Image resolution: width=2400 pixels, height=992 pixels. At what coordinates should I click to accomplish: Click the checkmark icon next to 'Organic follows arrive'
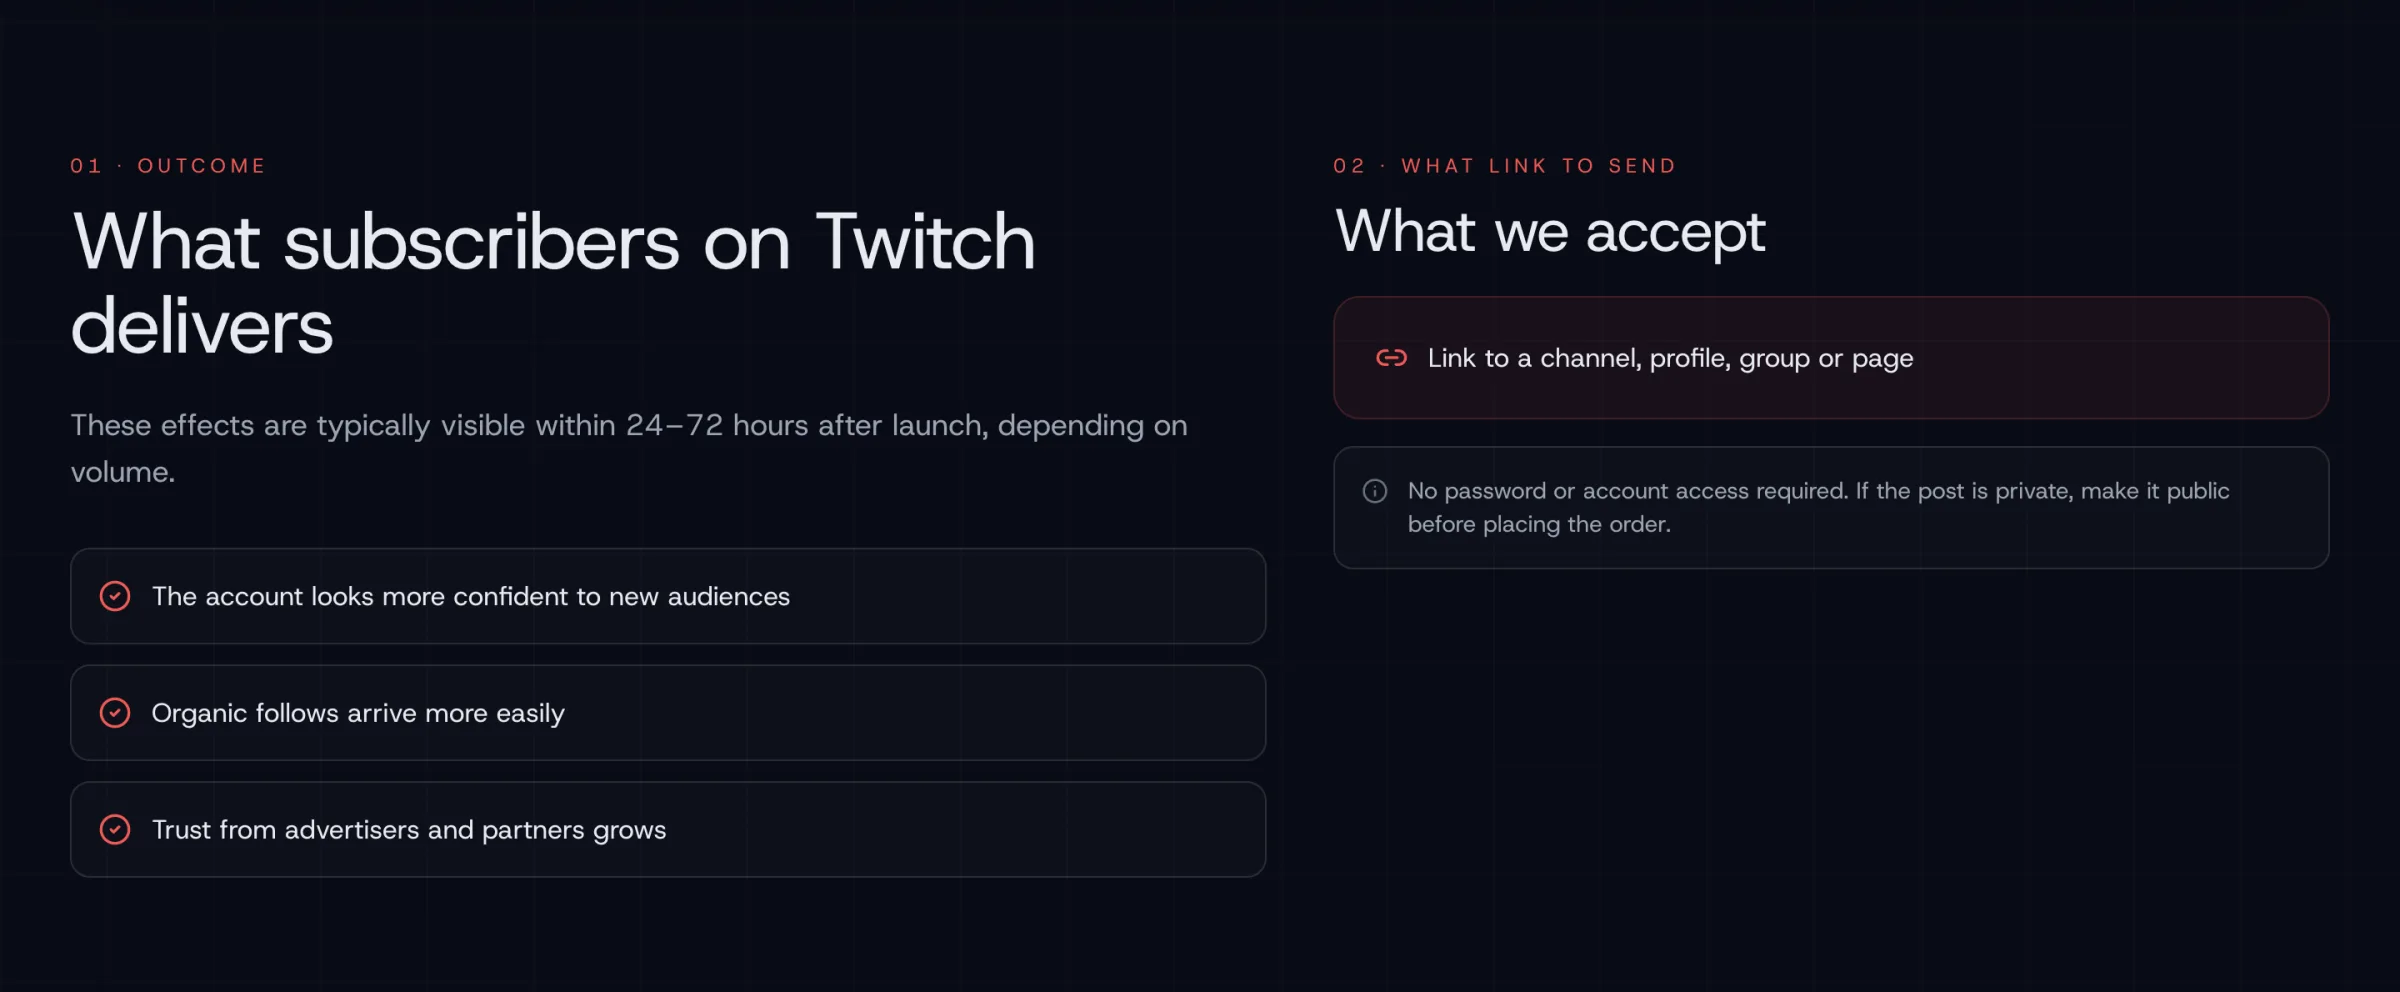coord(115,713)
